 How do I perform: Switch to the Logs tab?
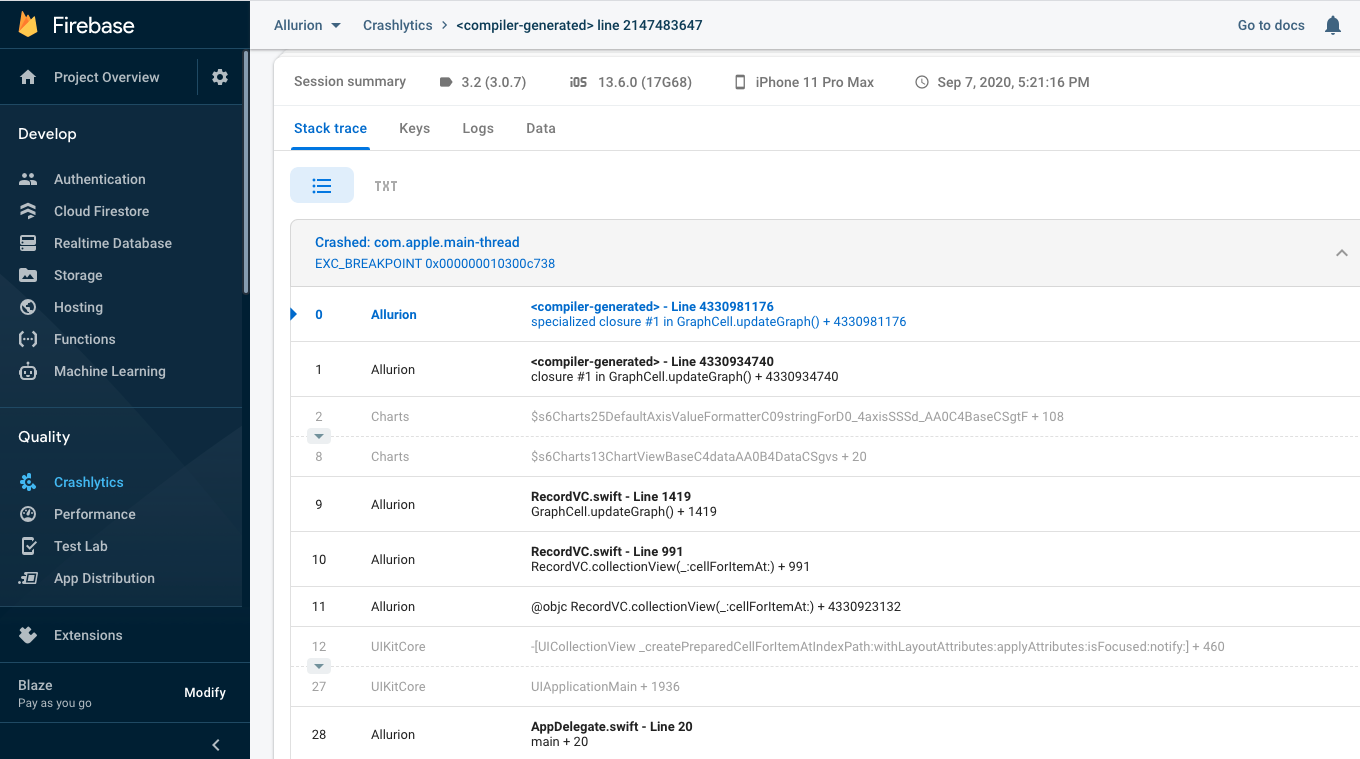pos(477,128)
